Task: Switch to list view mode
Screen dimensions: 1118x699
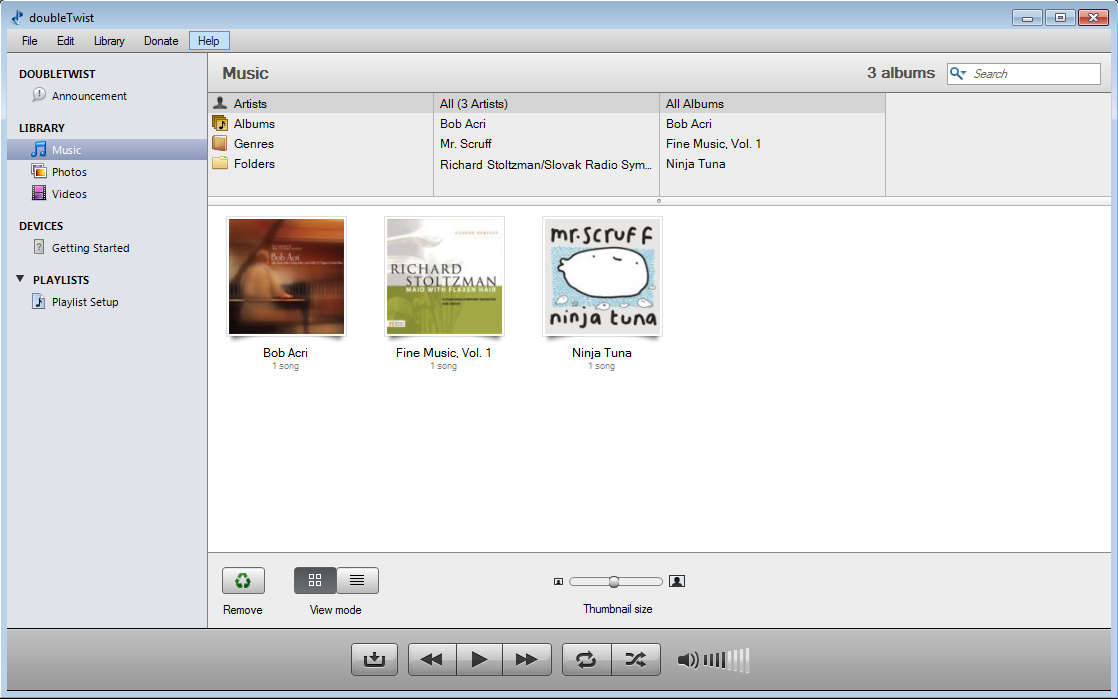Action: coord(357,581)
